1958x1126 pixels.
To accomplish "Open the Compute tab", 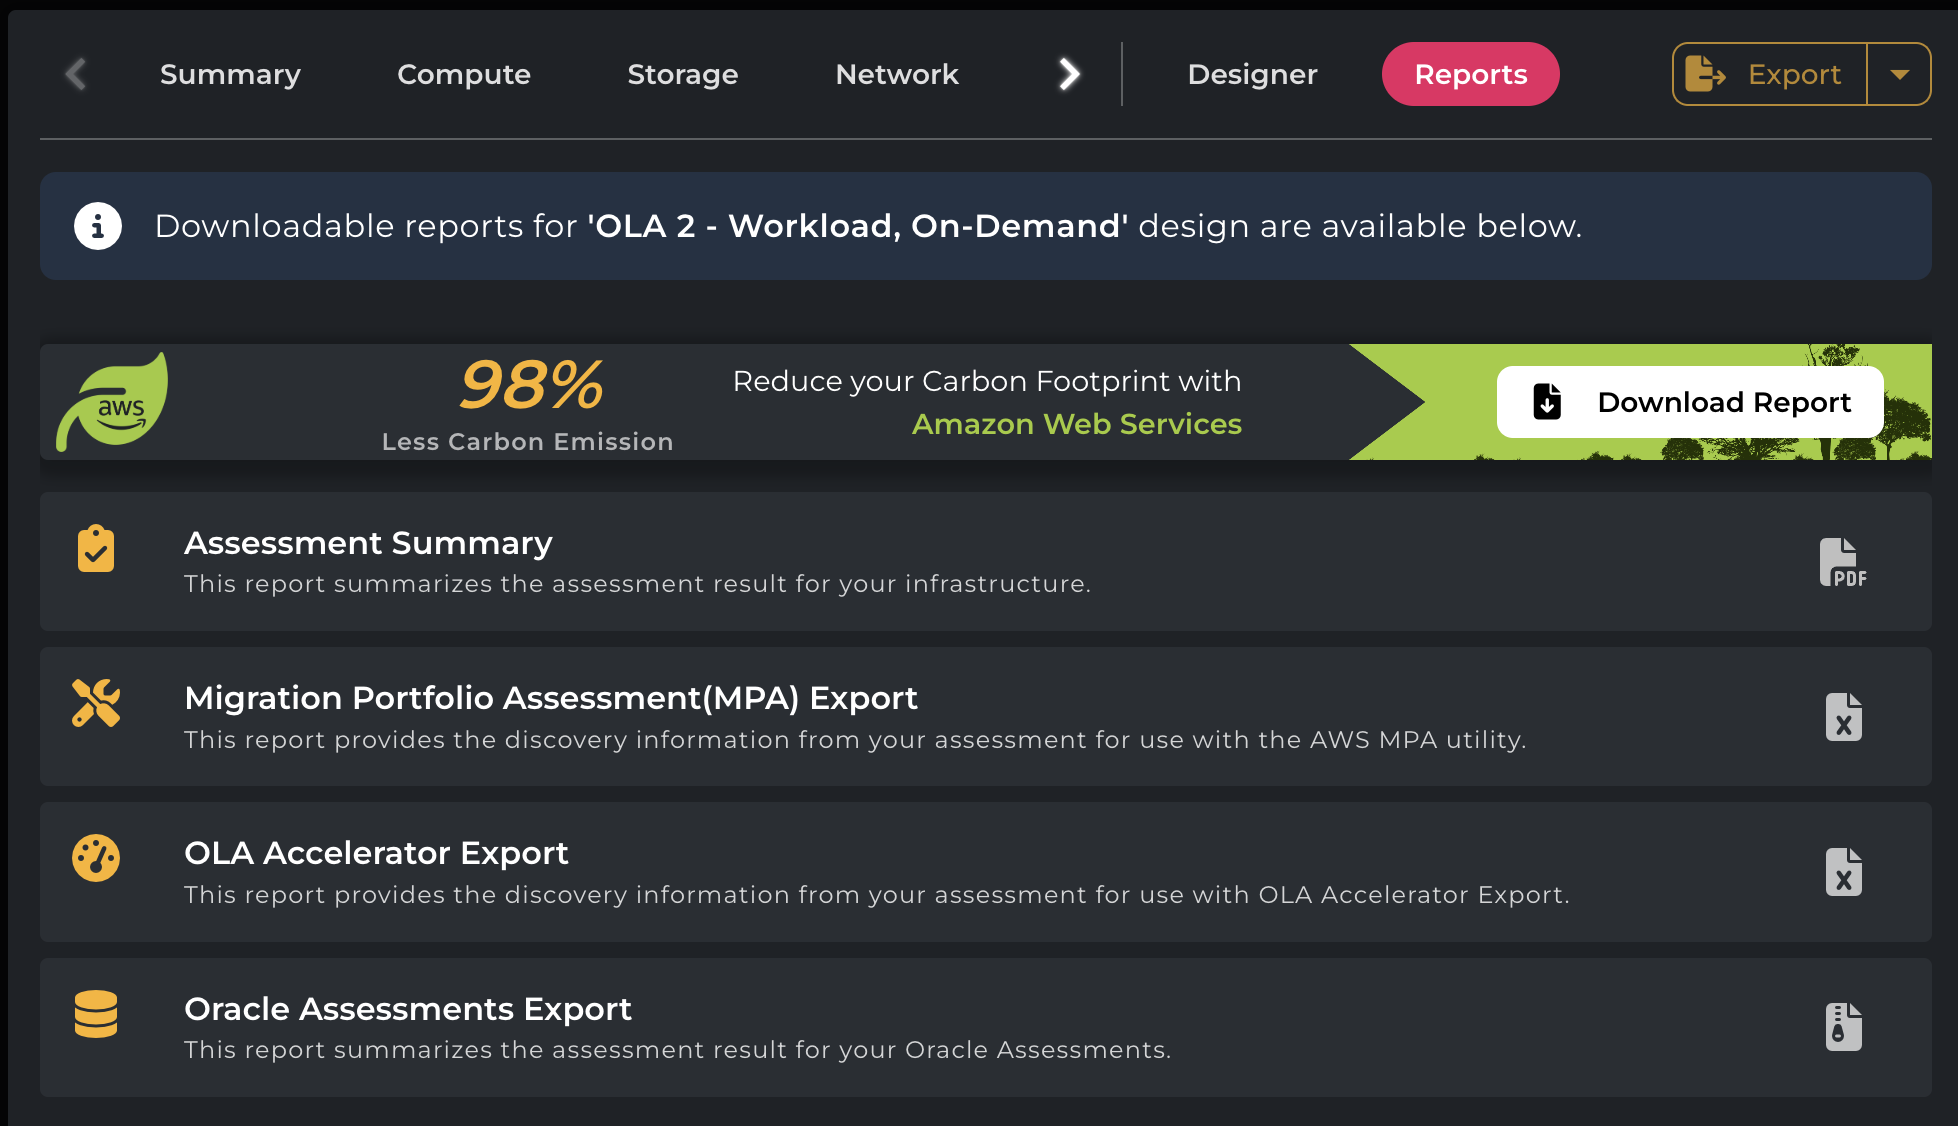I will coord(464,74).
